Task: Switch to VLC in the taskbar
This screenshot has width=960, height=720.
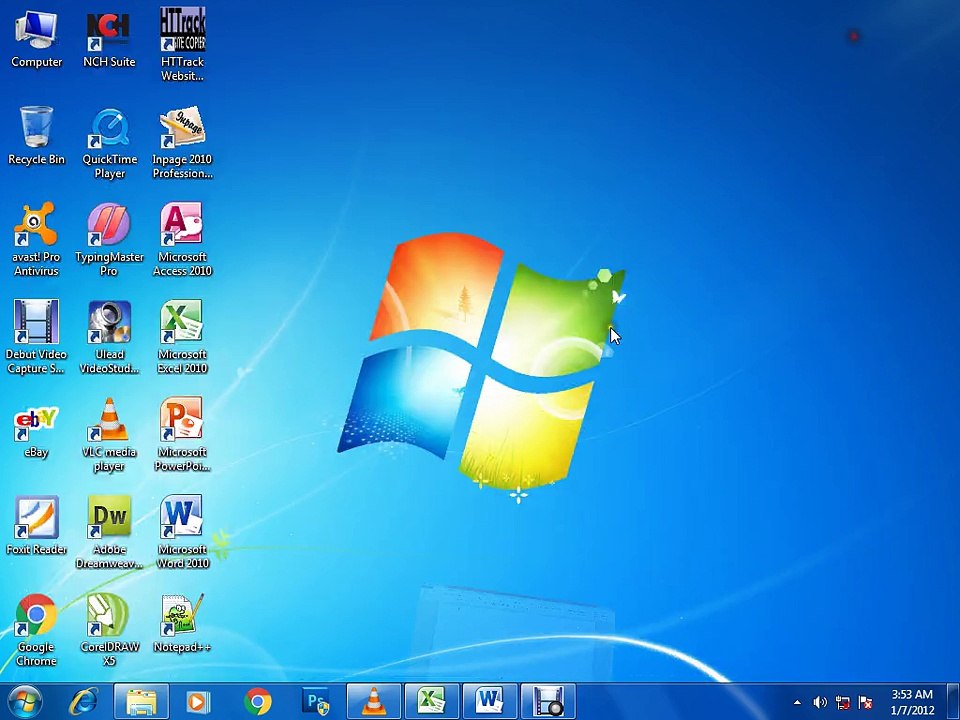Action: pyautogui.click(x=373, y=702)
